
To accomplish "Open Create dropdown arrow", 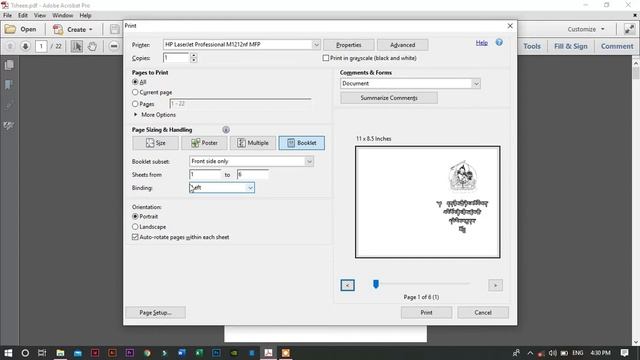I will 91,29.
